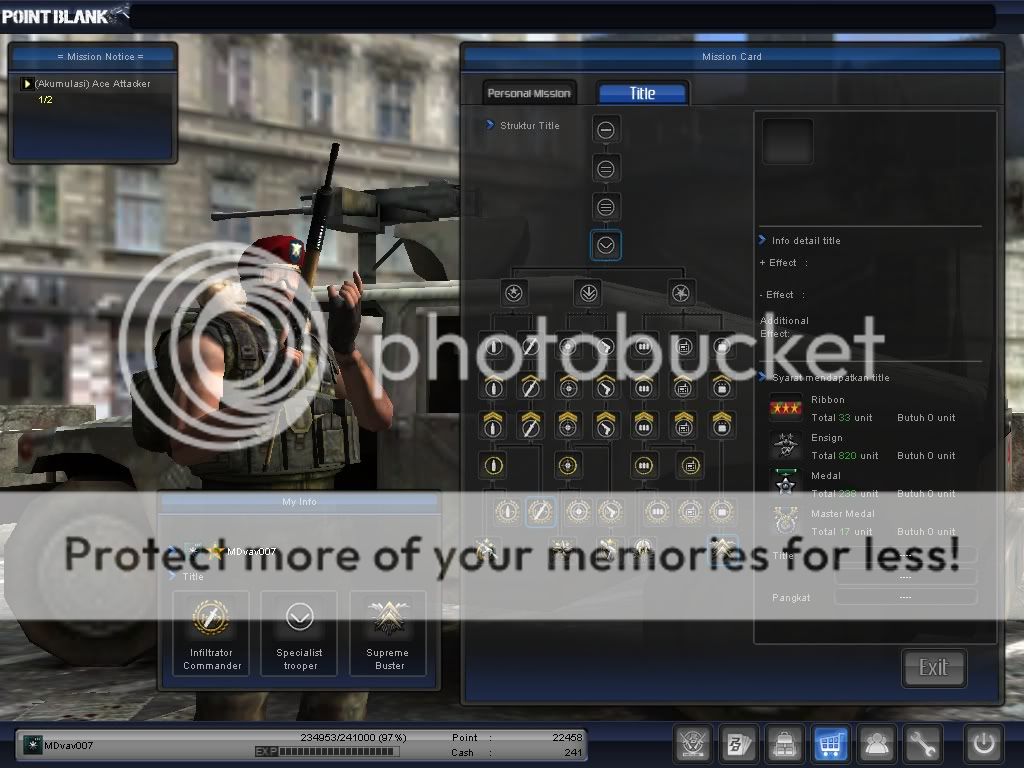Click the Master Medal icon
This screenshot has width=1024, height=768.
tap(785, 522)
